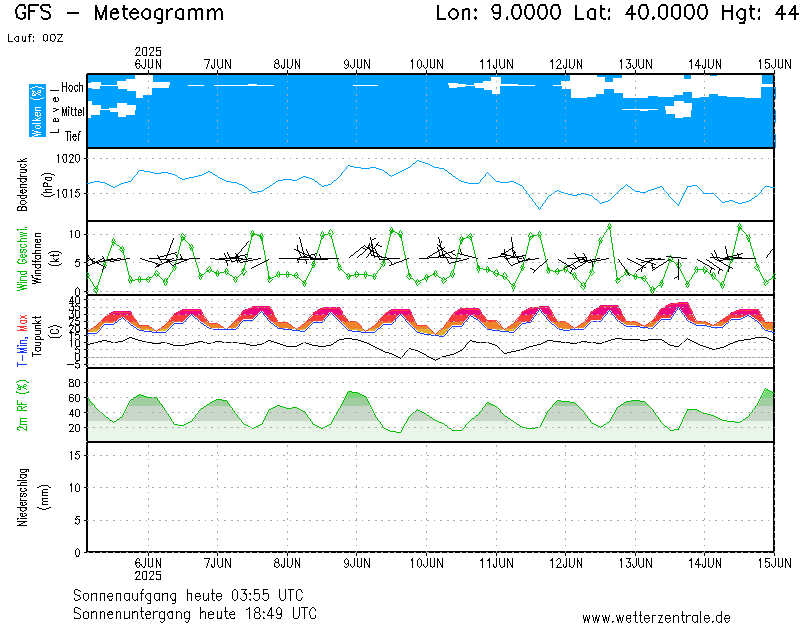The image size is (800, 625).
Task: Click the 'Sonnenaufgang heute 03:55 UTC' line
Action: point(188,595)
